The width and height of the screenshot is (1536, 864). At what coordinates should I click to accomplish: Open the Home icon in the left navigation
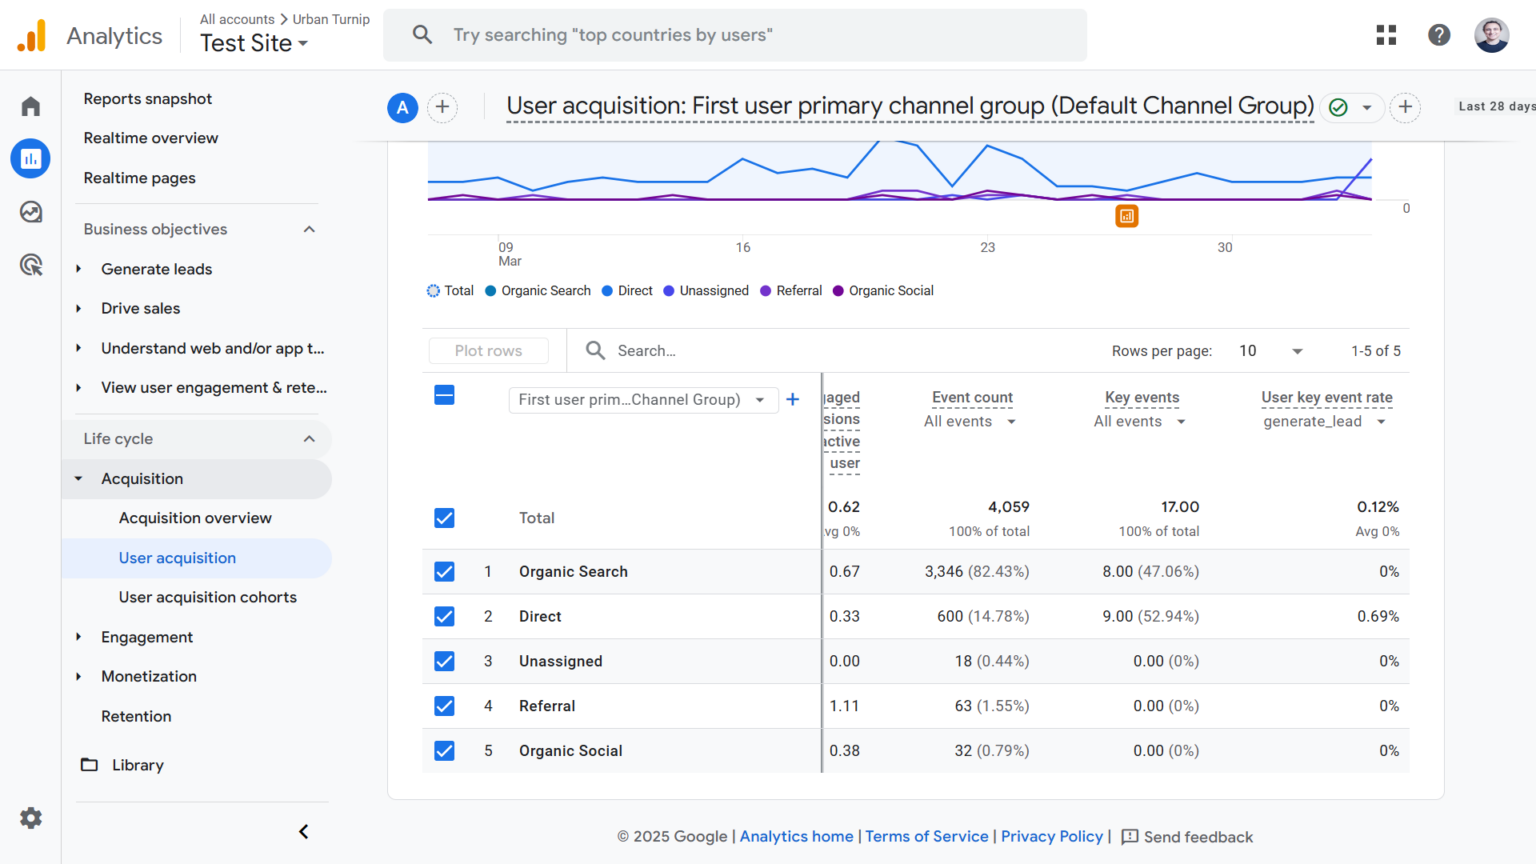coord(30,105)
